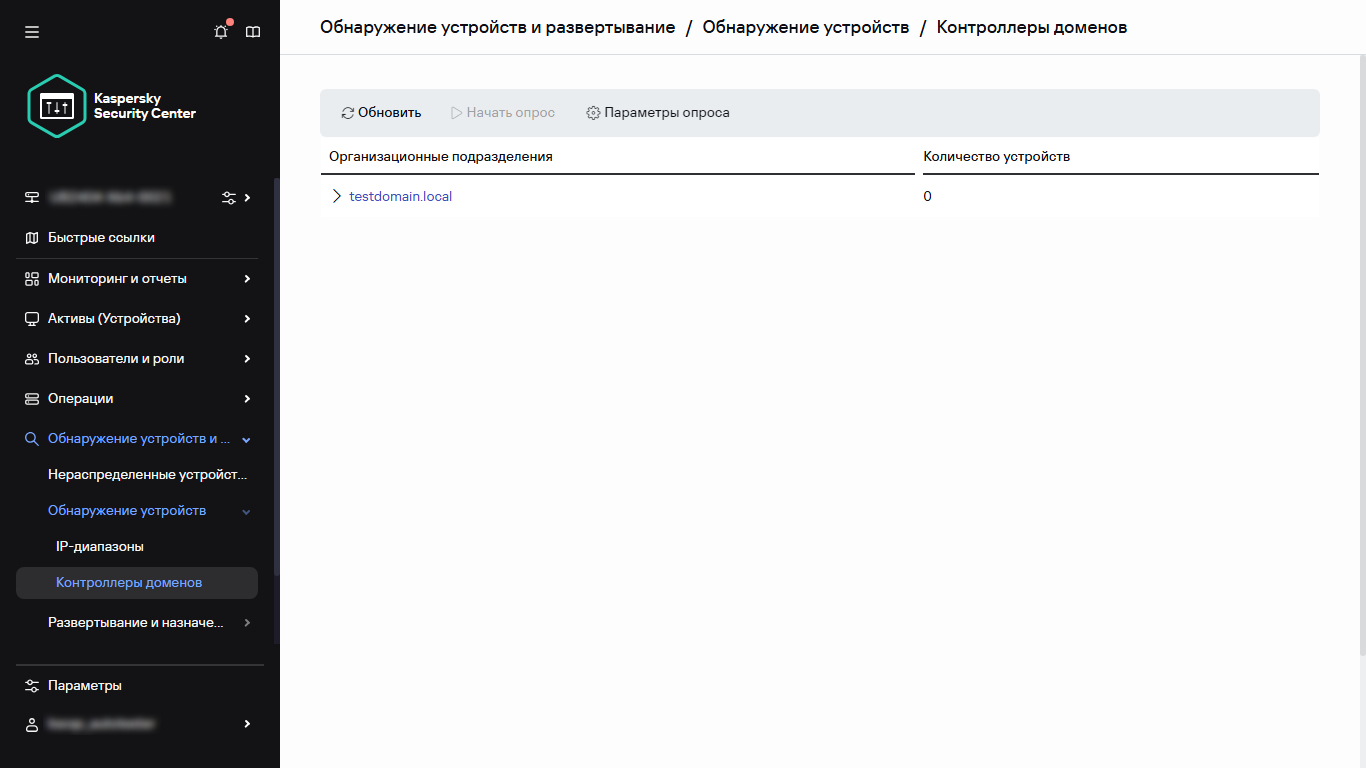Open the testdomain.local domain link
Image resolution: width=1366 pixels, height=768 pixels.
click(x=400, y=196)
